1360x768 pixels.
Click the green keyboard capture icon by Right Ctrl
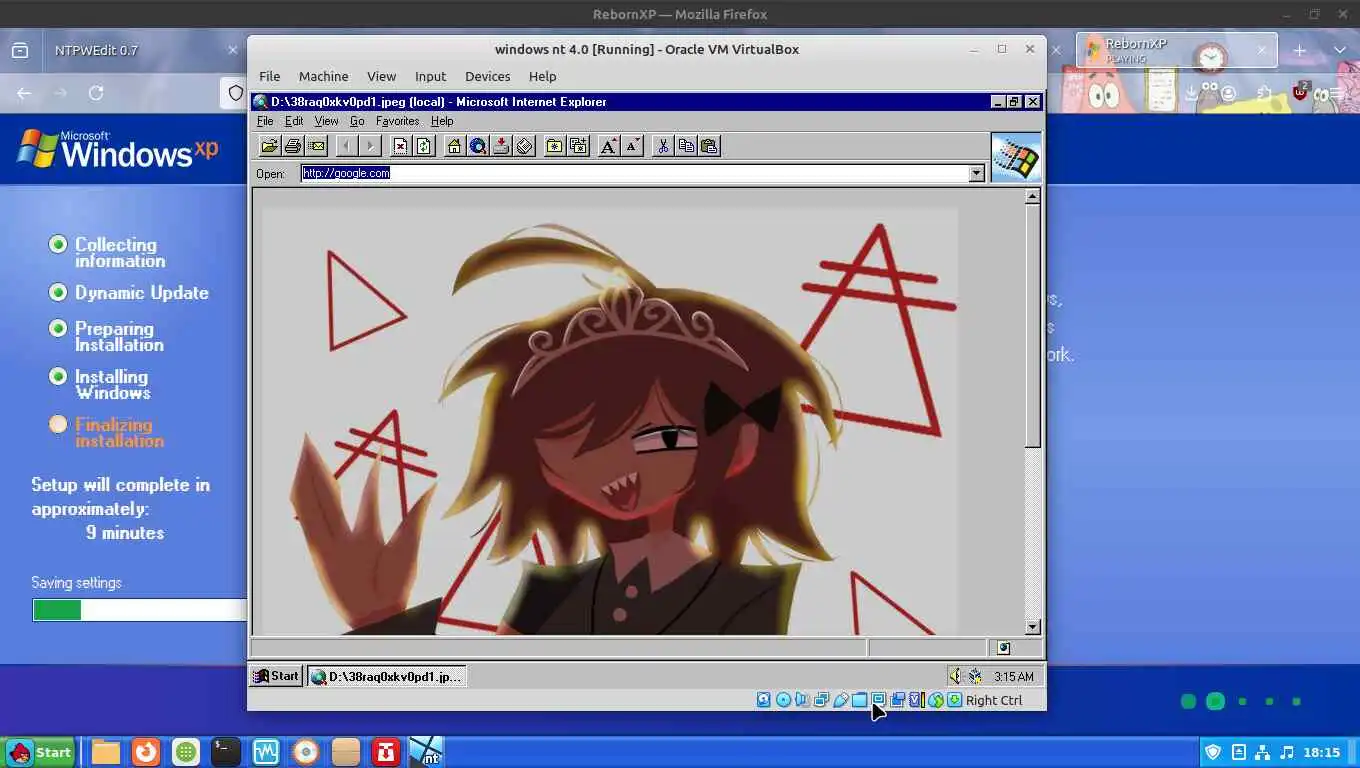point(955,700)
